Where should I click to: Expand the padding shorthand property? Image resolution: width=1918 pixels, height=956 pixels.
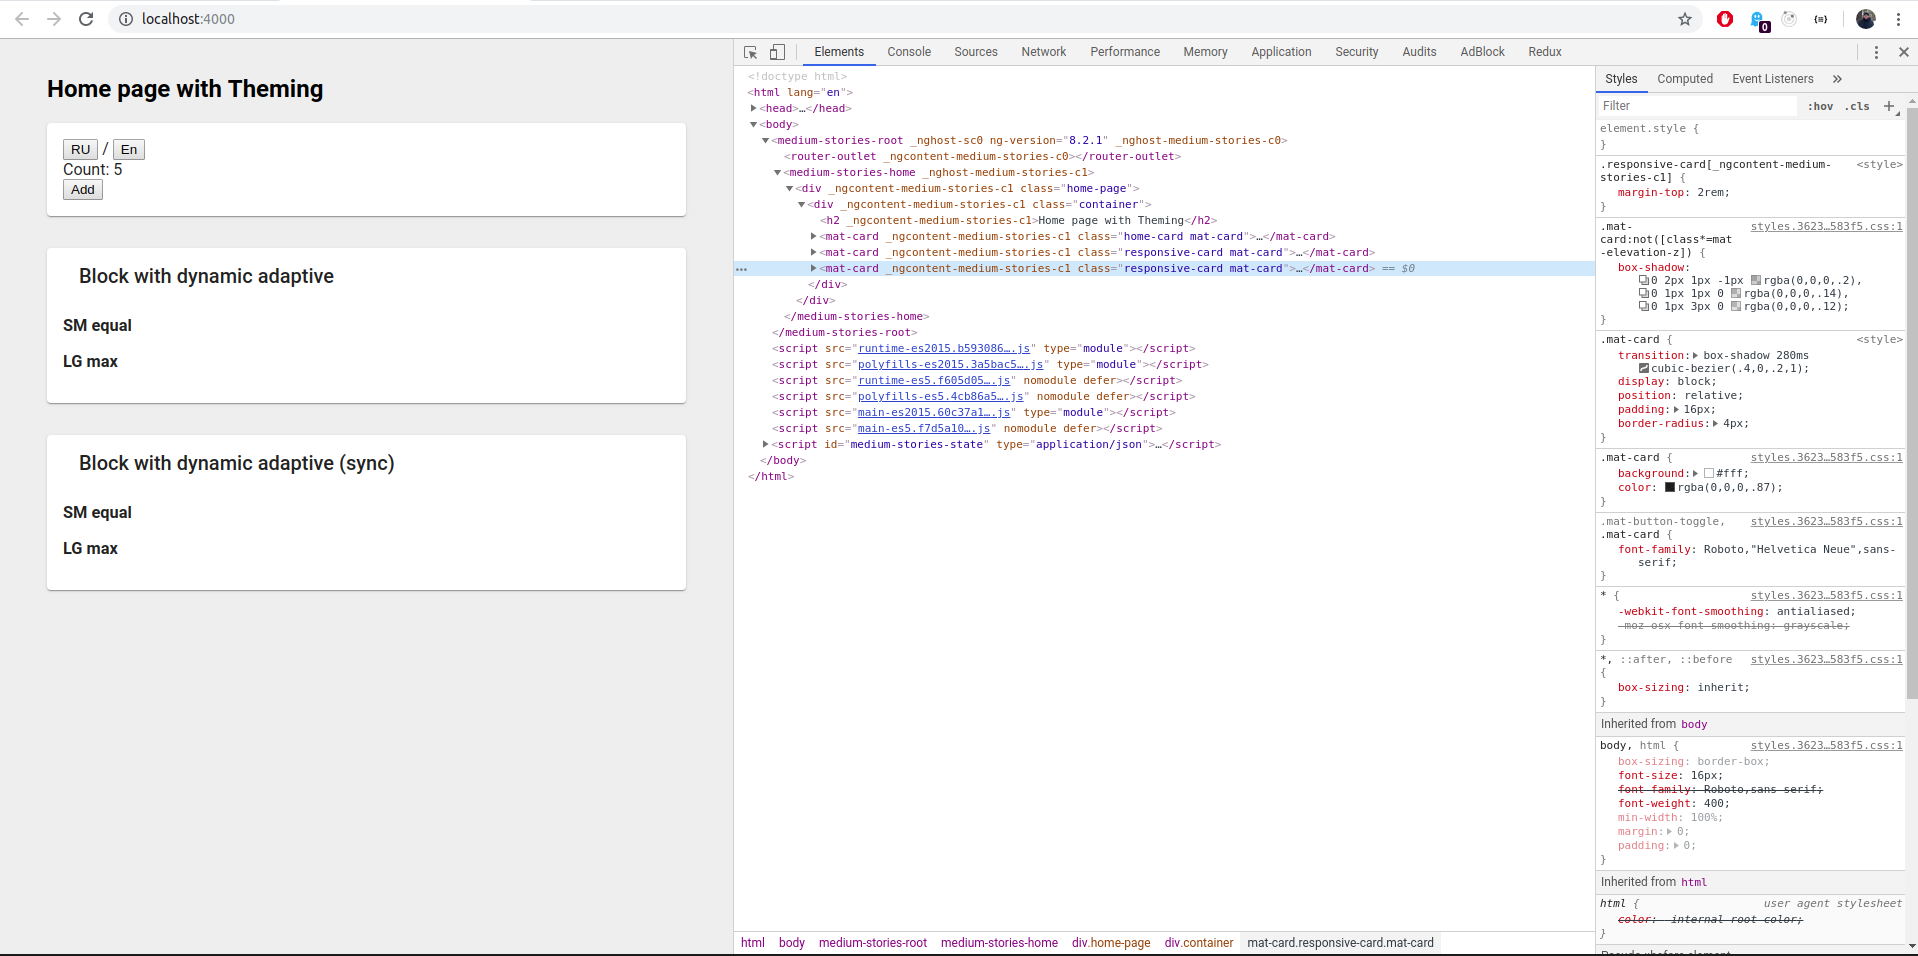click(x=1676, y=410)
